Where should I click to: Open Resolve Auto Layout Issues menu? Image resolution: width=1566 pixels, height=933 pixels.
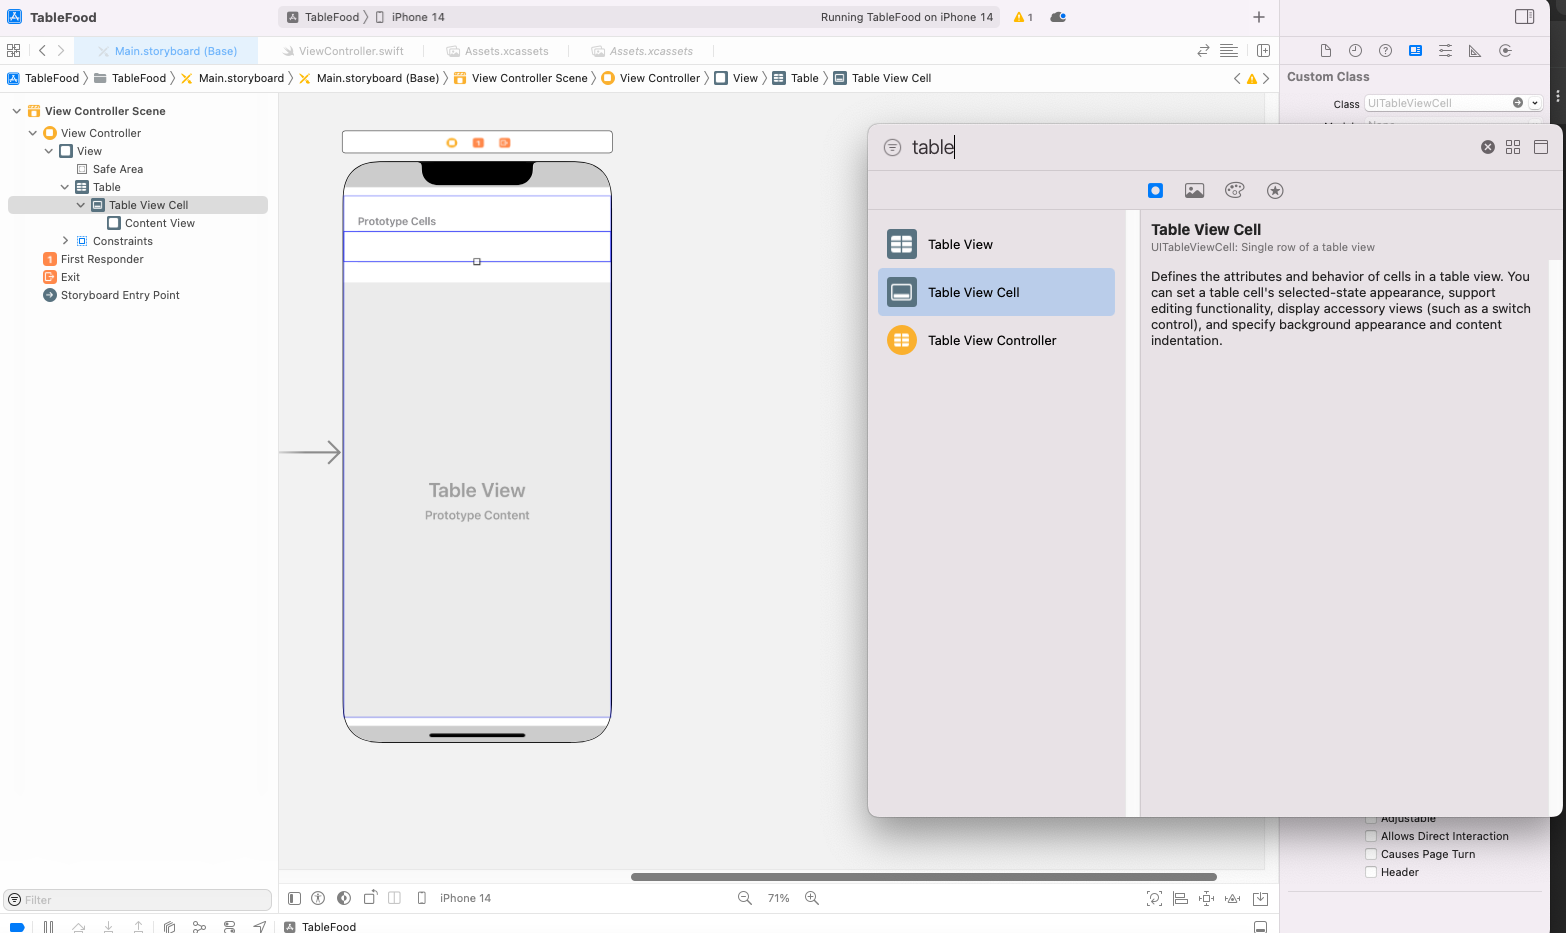coord(1233,898)
